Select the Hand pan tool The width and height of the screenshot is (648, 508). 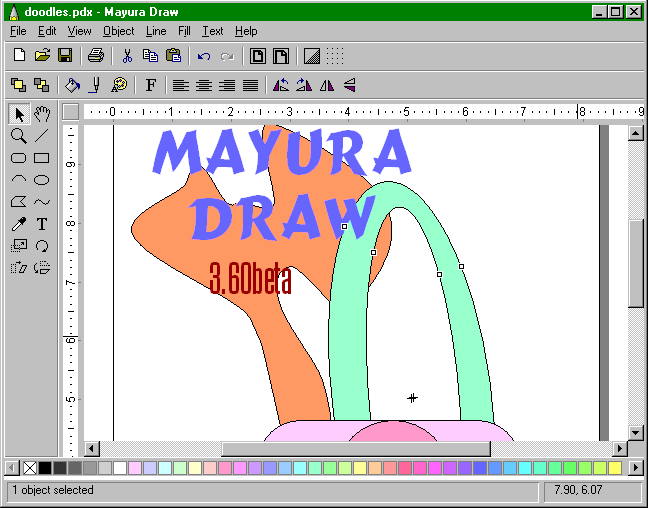click(x=42, y=114)
